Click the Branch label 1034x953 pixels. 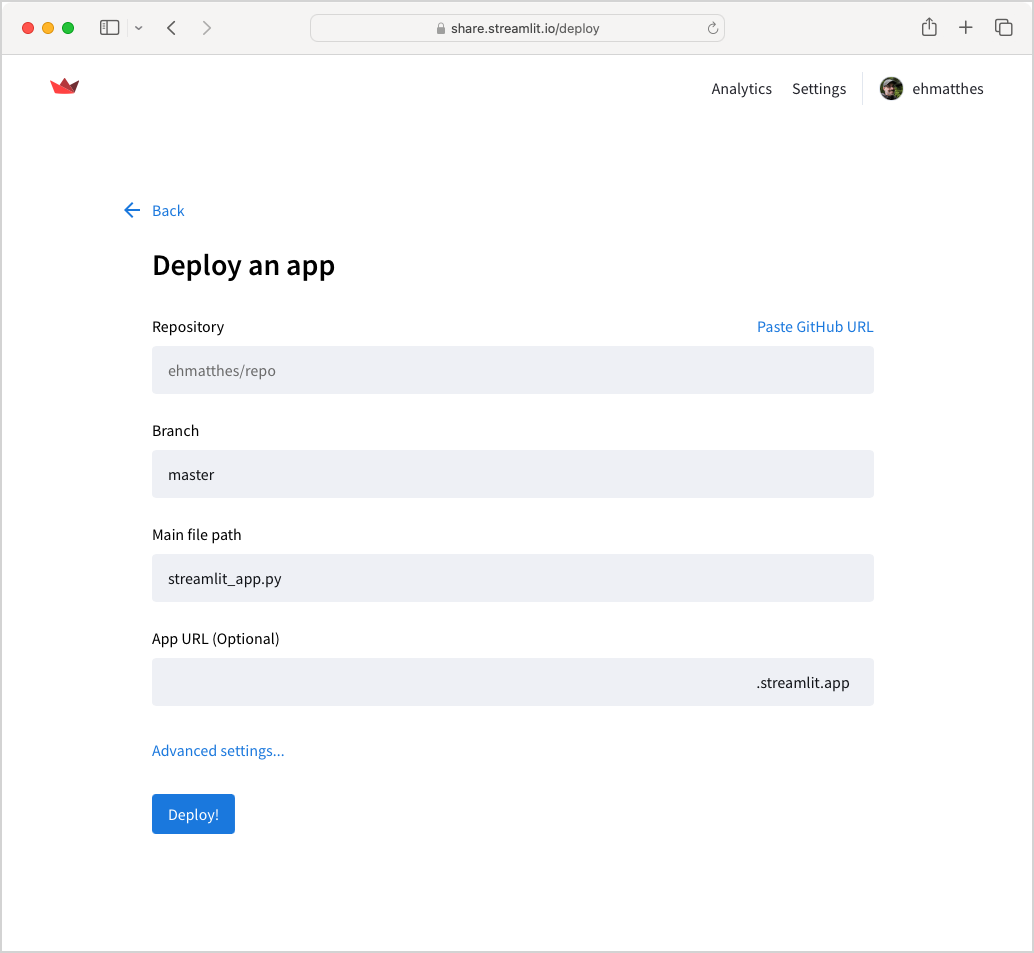175,431
